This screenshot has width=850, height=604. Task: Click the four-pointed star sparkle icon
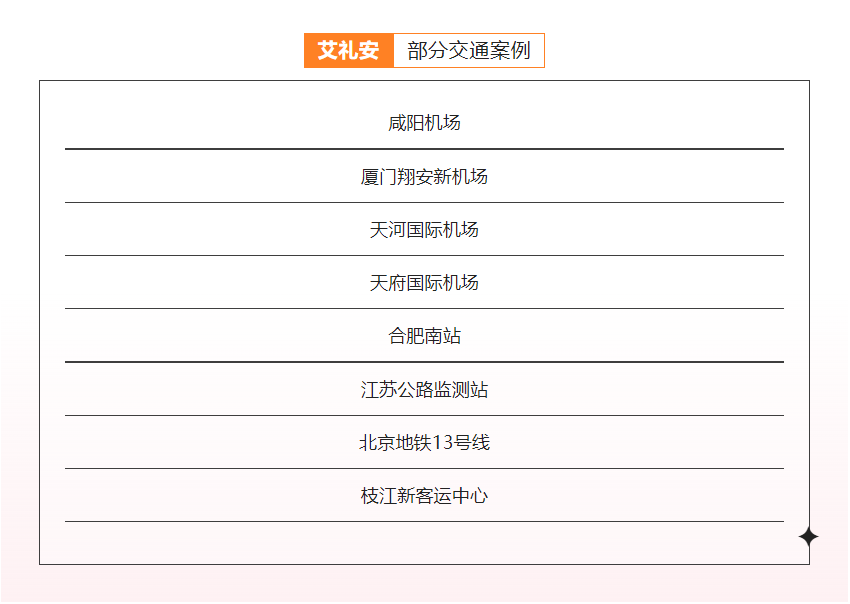tap(808, 537)
